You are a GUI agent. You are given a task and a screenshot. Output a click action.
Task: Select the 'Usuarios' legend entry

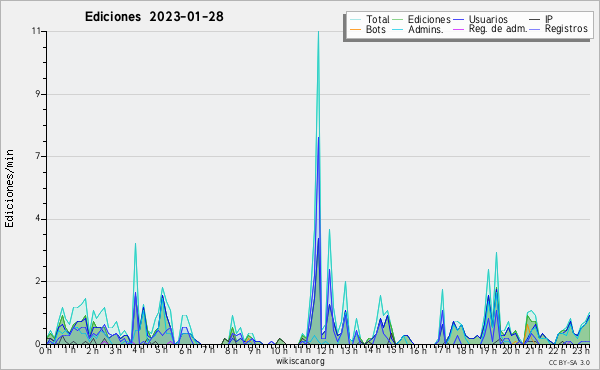(488, 19)
